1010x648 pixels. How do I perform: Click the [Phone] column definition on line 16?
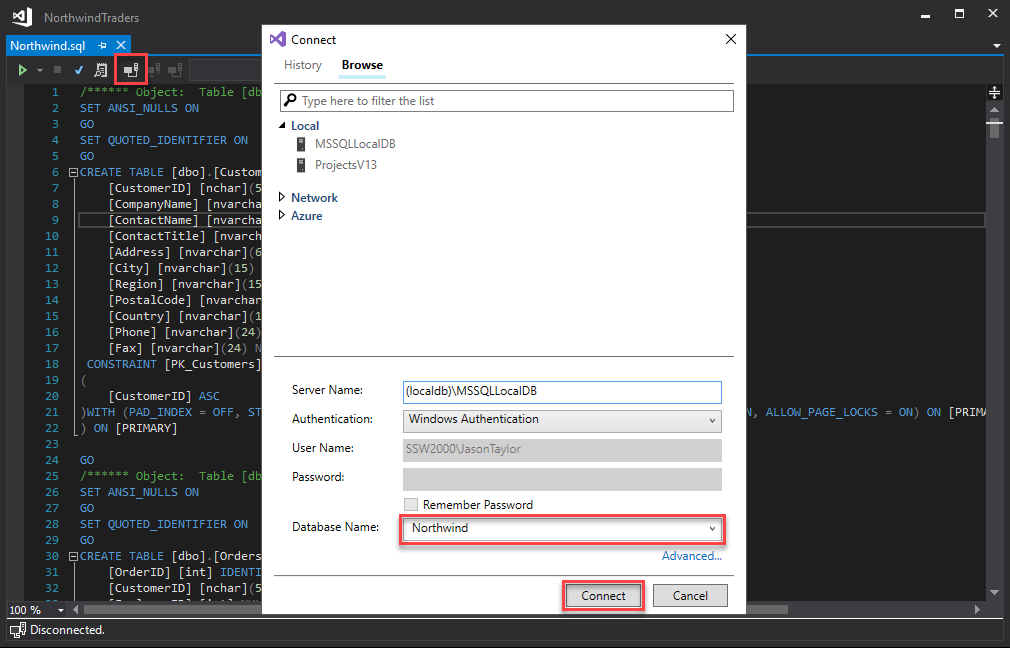pyautogui.click(x=184, y=332)
